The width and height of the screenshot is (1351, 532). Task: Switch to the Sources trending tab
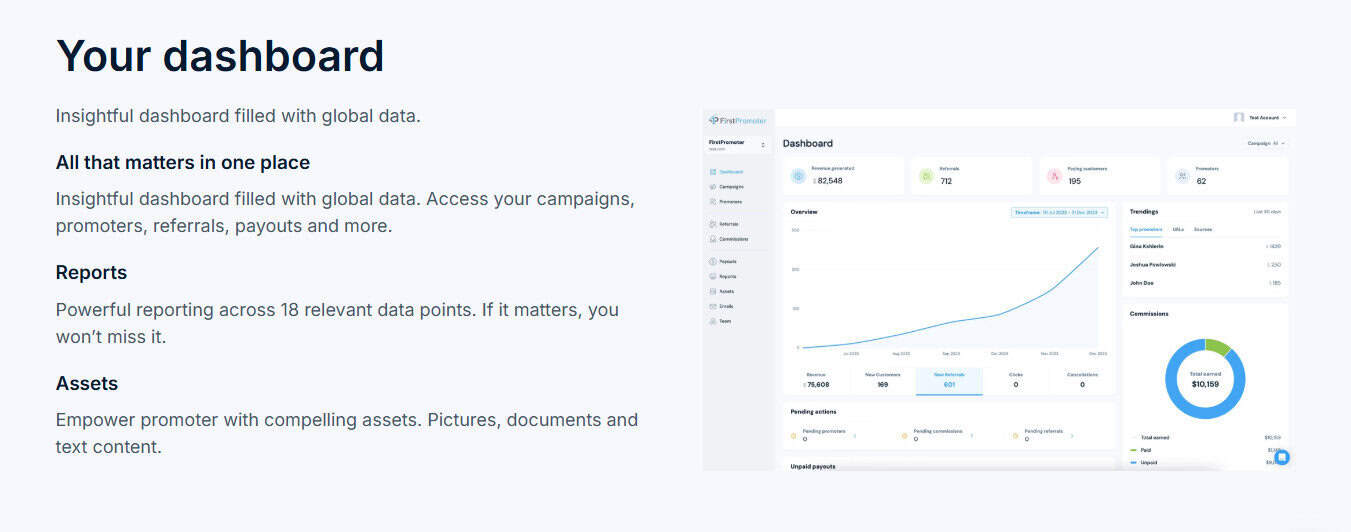click(1202, 229)
